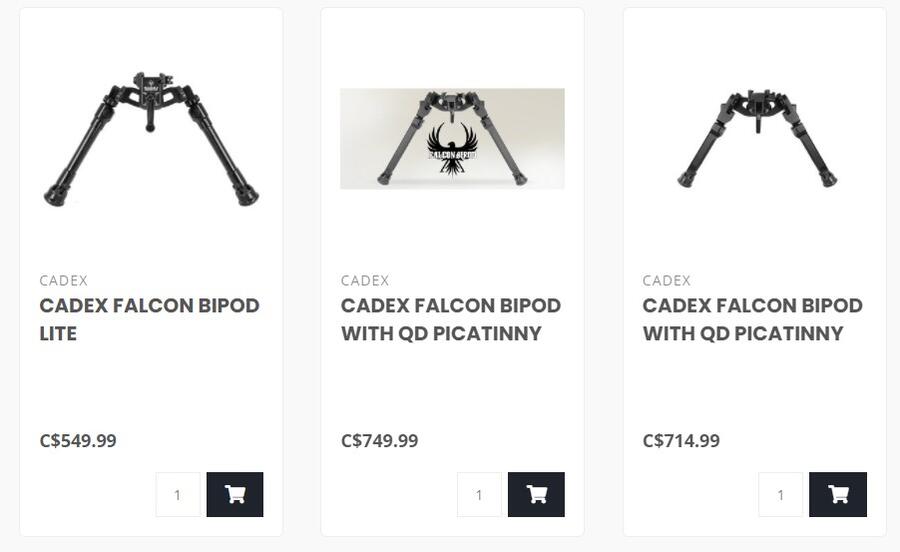This screenshot has width=900, height=552.
Task: Click the CADEX brand label on the C$714.99 item
Action: click(x=667, y=280)
